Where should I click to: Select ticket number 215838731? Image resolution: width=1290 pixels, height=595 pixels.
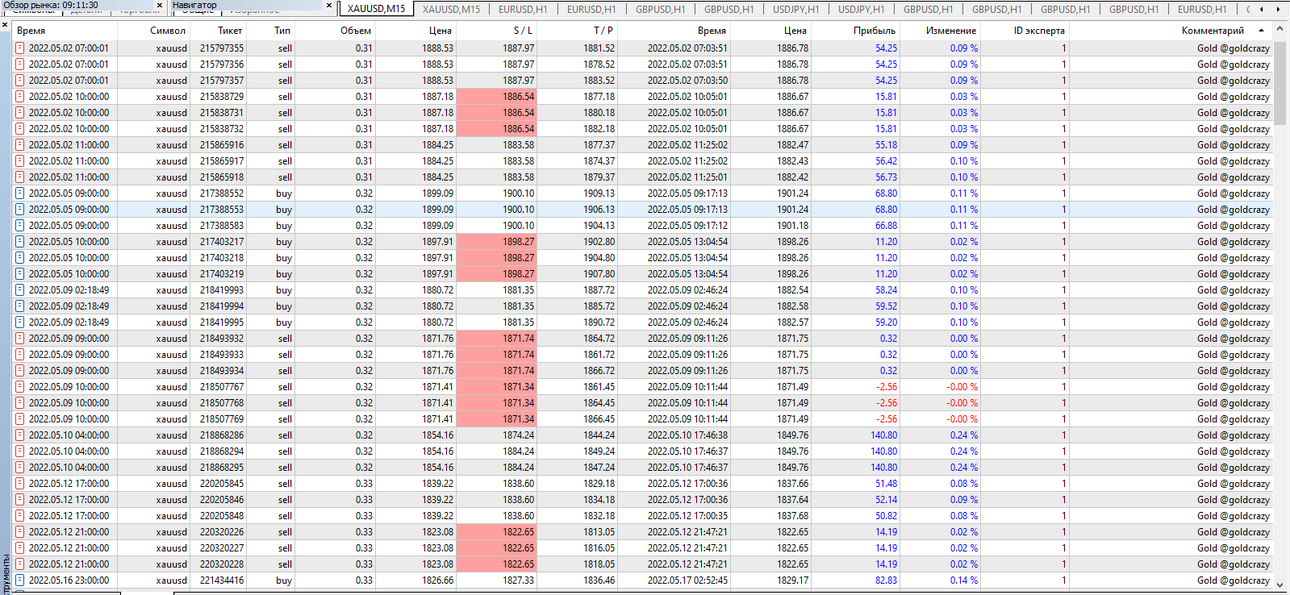click(x=222, y=113)
